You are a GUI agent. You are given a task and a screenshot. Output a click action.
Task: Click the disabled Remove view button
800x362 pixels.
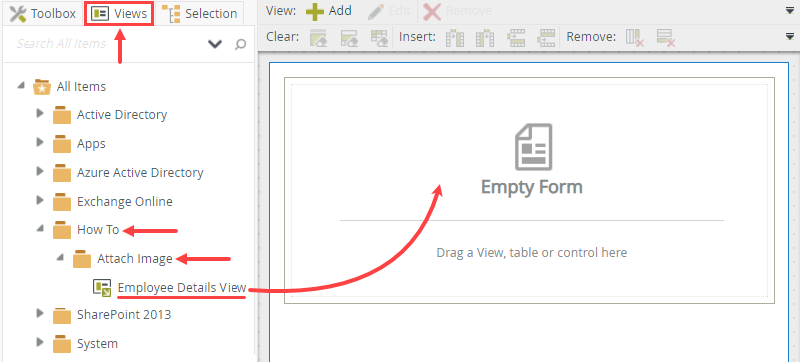coord(458,11)
